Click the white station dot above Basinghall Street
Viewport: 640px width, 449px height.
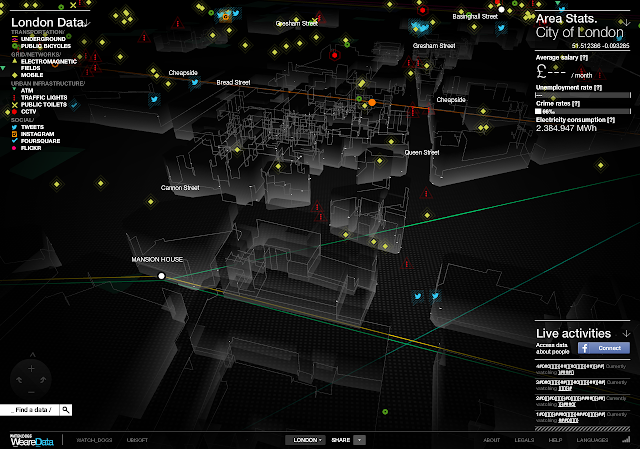click(501, 9)
